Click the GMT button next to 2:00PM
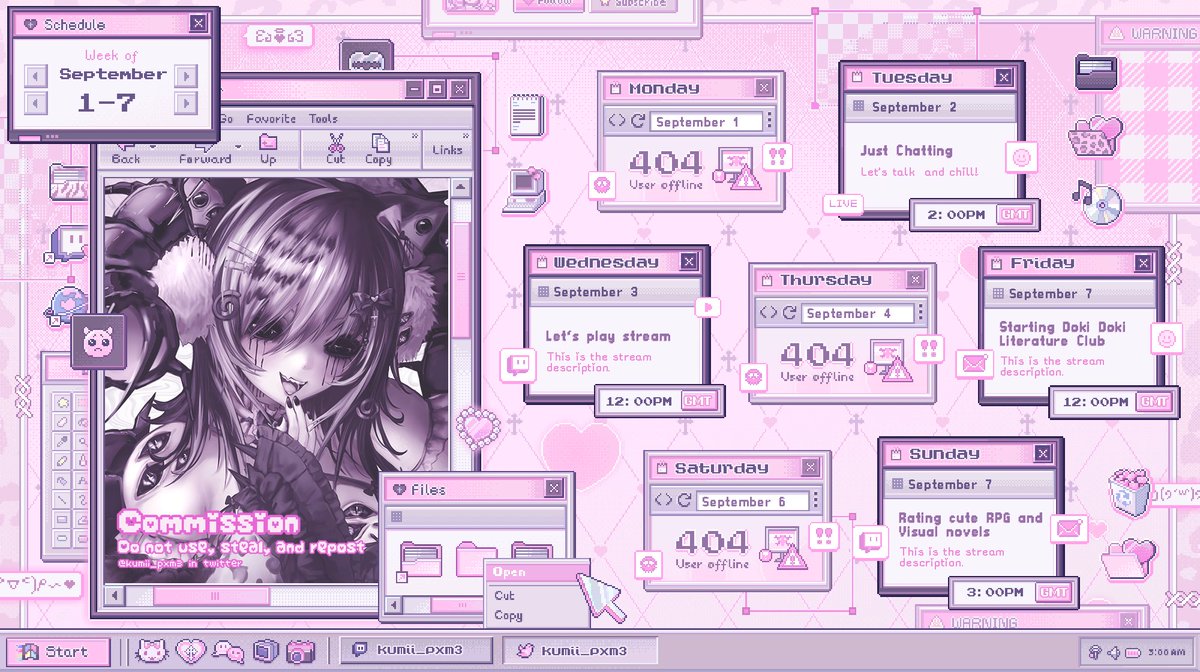The width and height of the screenshot is (1200, 672). tap(1015, 215)
